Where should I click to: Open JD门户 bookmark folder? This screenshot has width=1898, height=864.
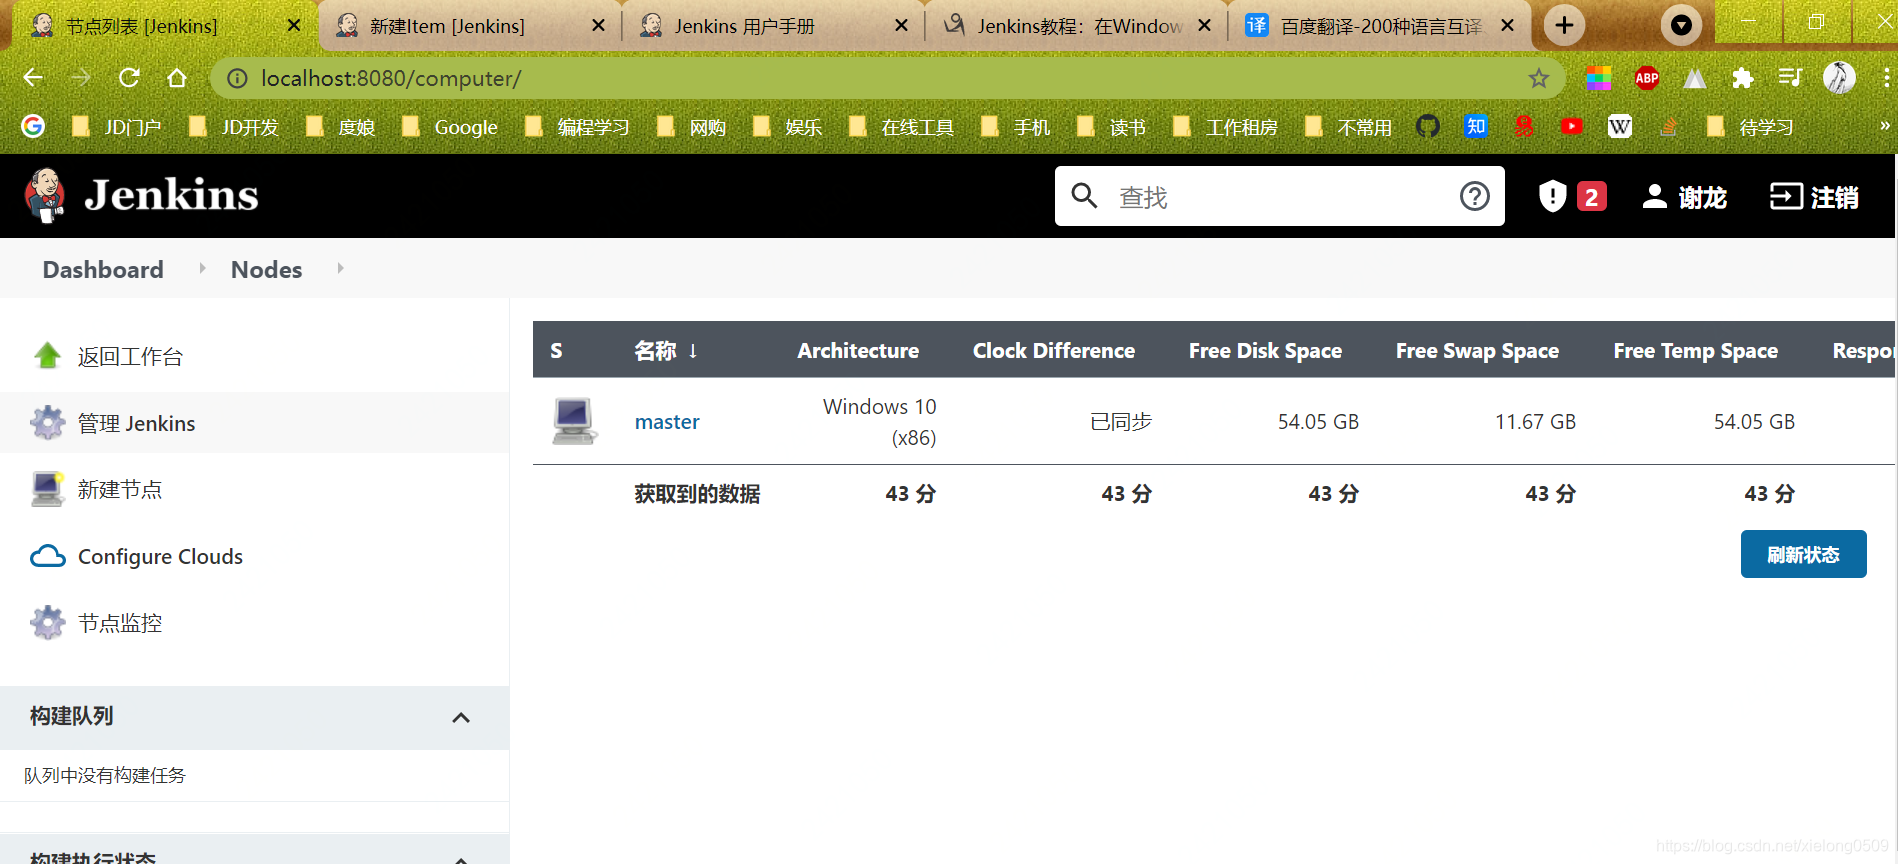[x=118, y=127]
